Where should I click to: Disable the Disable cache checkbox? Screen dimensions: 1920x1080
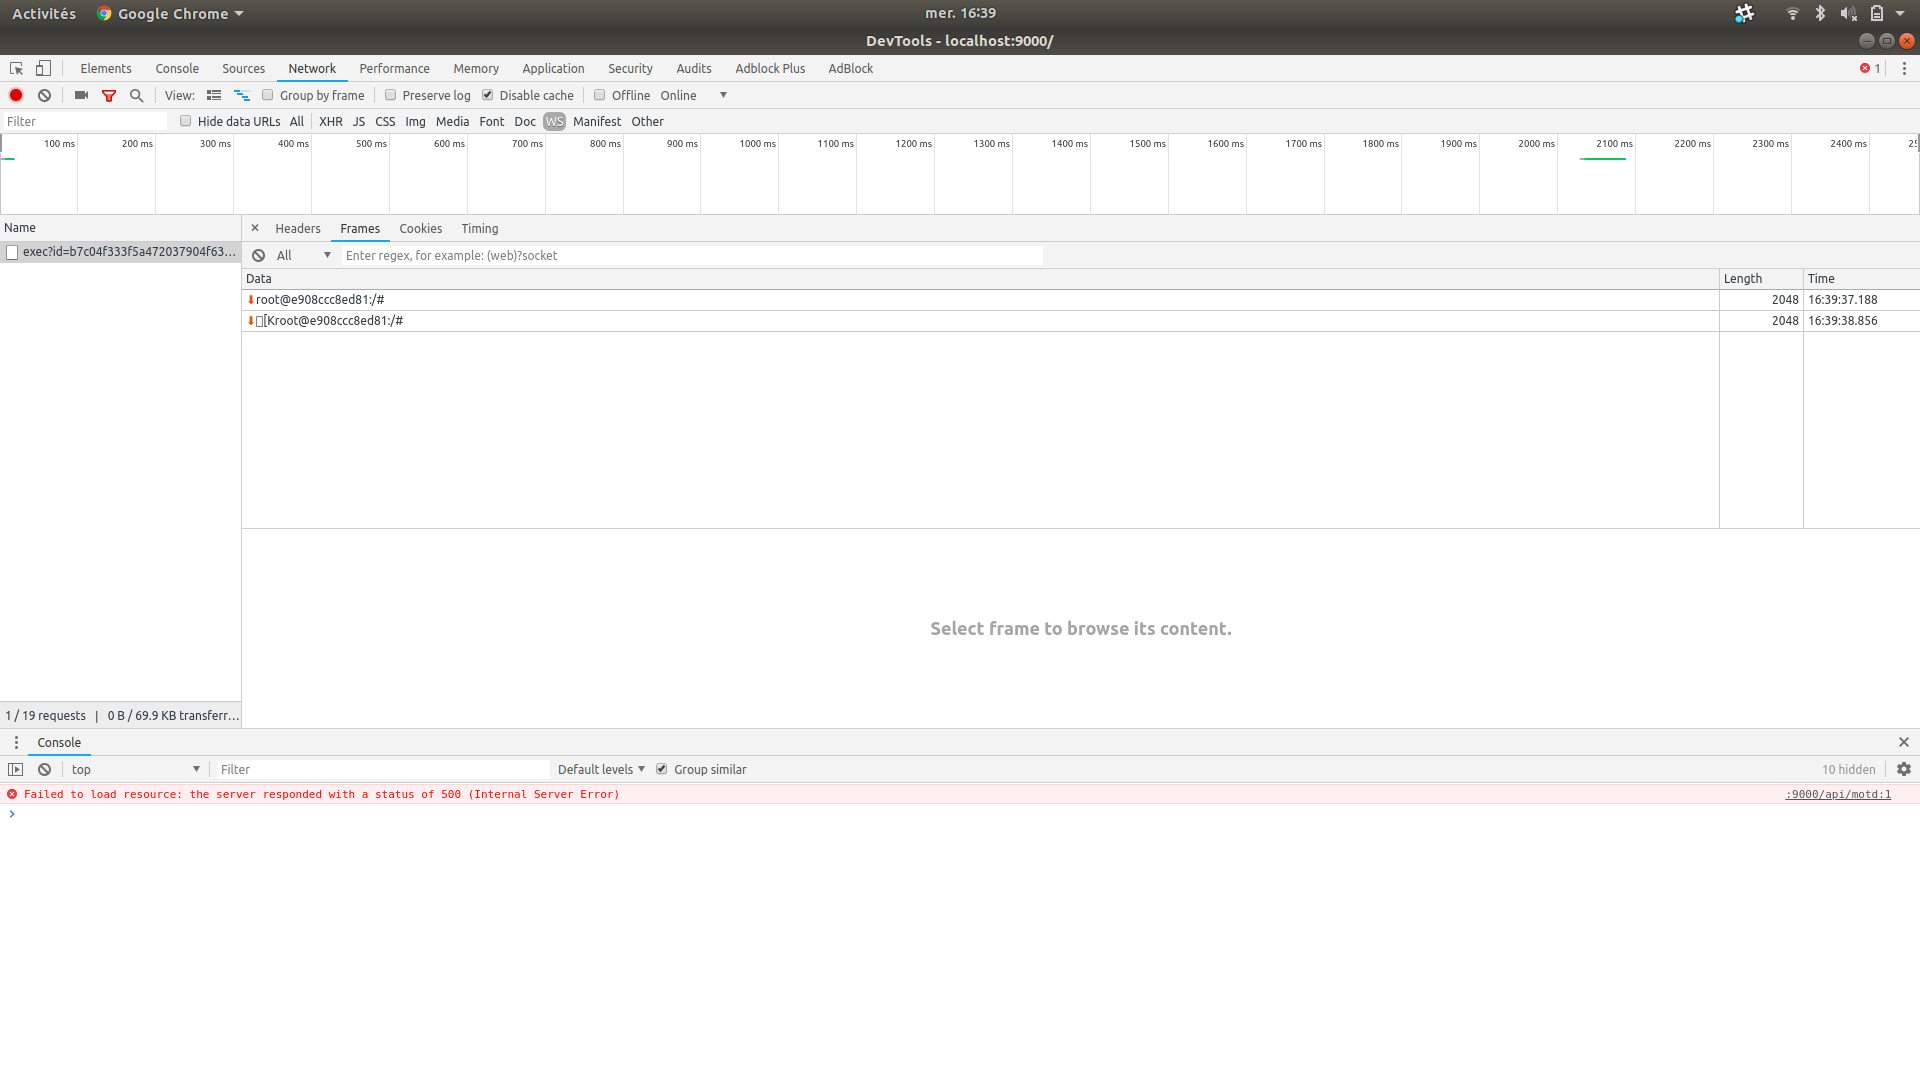click(x=487, y=95)
